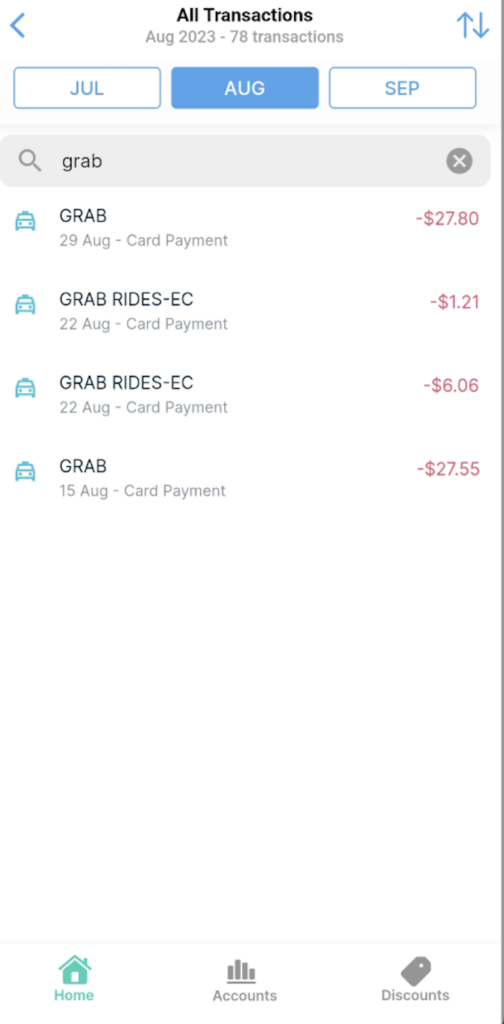504x1024 pixels.
Task: Click taxi icon of 29 Aug GRAB
Action: click(25, 221)
